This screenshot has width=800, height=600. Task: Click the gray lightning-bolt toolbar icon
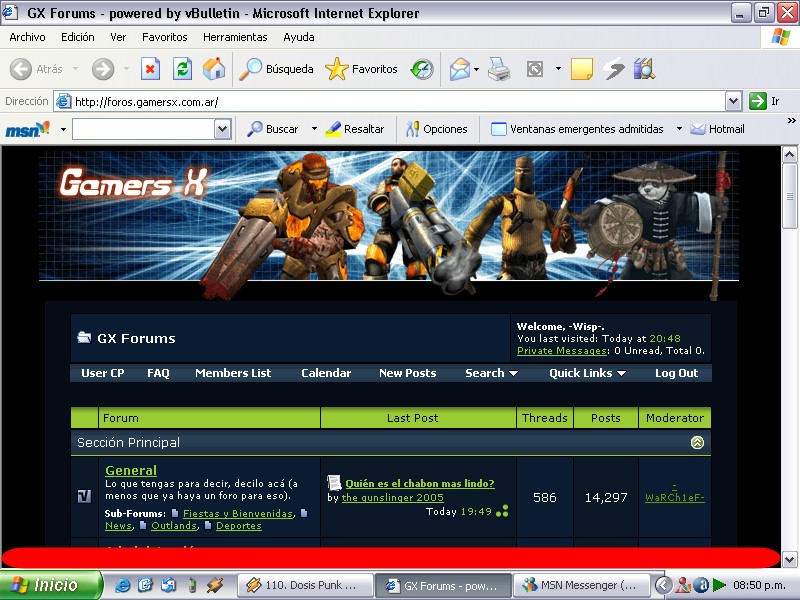coord(613,69)
